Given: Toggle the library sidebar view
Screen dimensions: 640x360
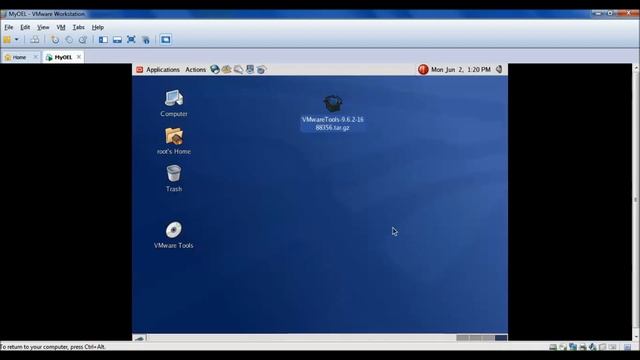Looking at the screenshot, I should [x=103, y=40].
